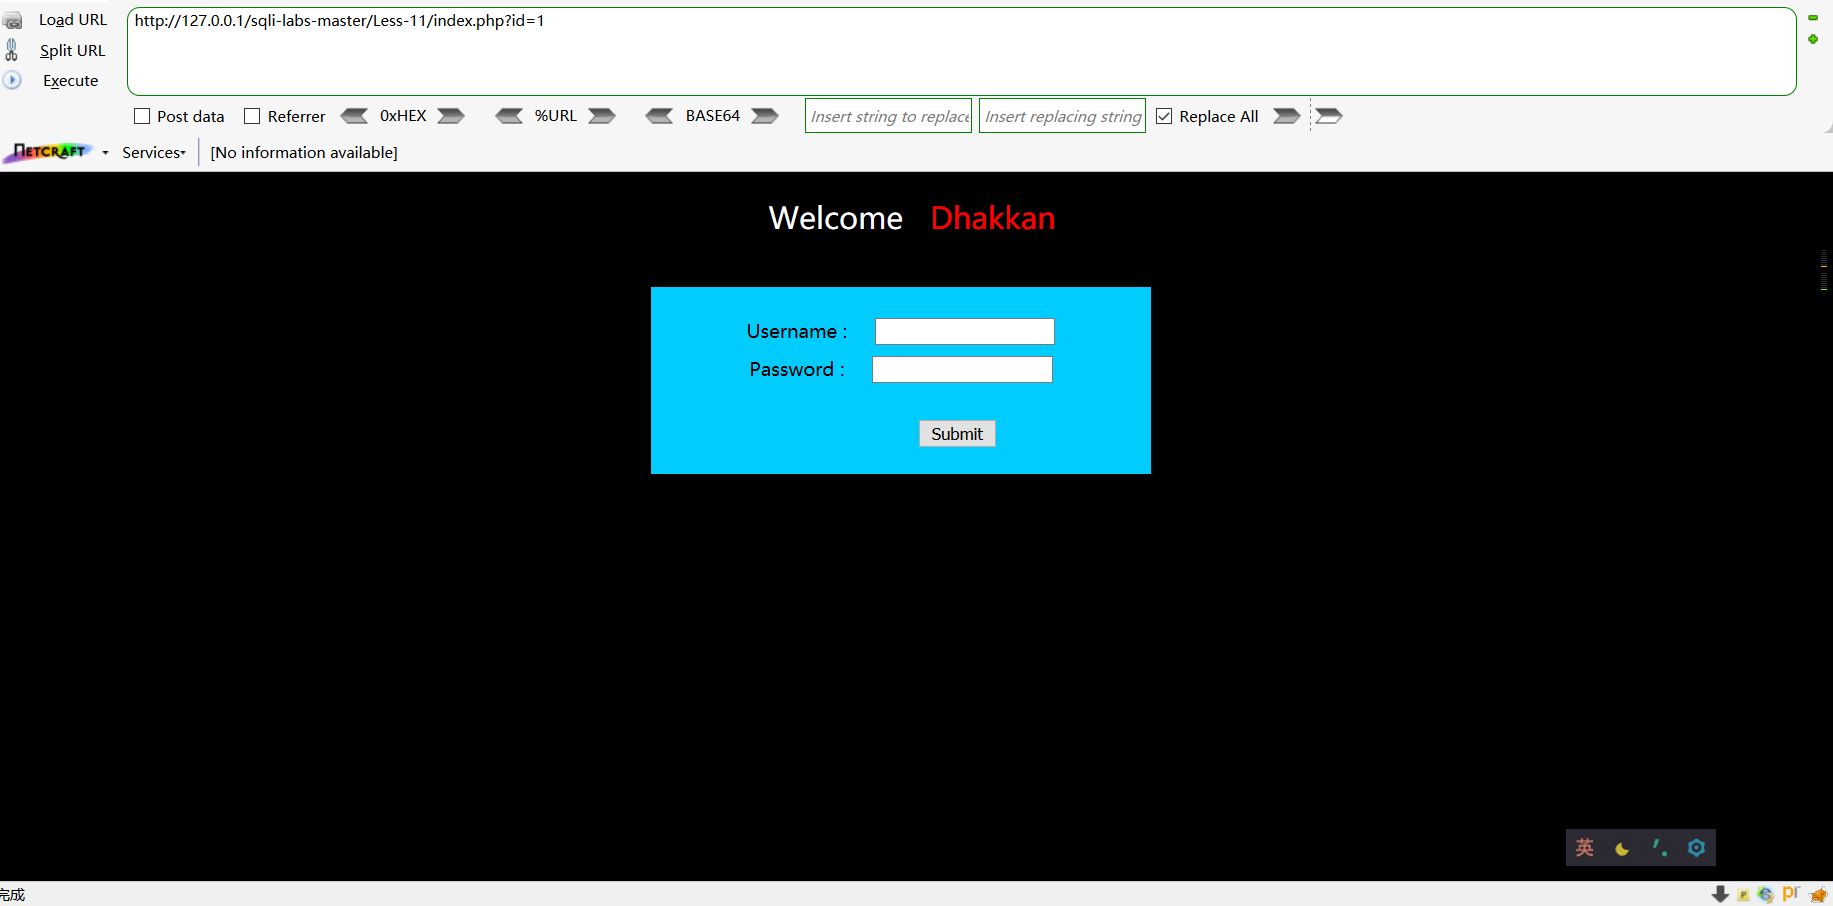
Task: Click the left arrow before %URL
Action: [509, 116]
